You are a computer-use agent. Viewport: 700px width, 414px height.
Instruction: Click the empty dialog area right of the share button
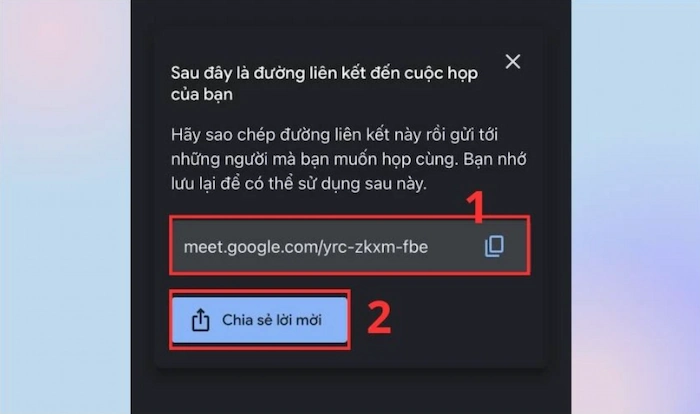click(446, 320)
